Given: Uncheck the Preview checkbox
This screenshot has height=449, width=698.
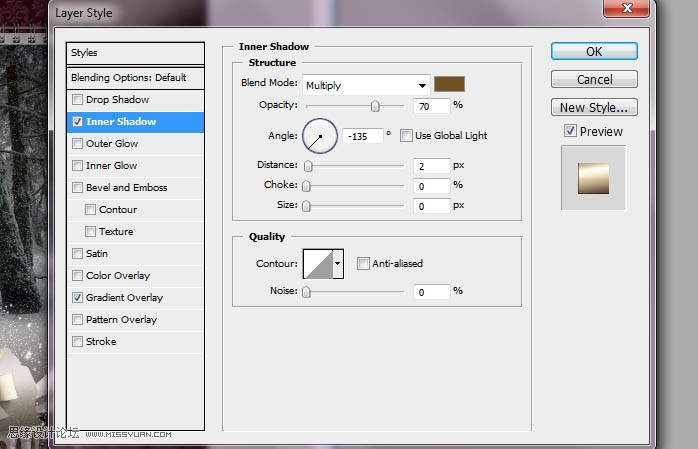Looking at the screenshot, I should coord(570,131).
